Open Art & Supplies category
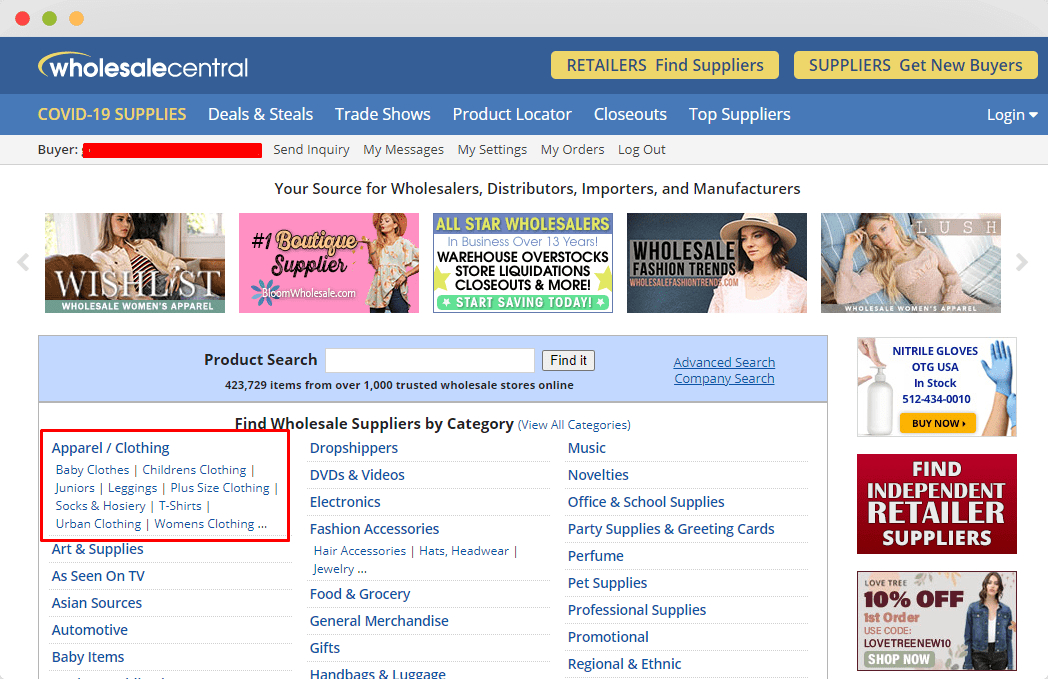Screen dimensions: 1048x679 tap(98, 549)
